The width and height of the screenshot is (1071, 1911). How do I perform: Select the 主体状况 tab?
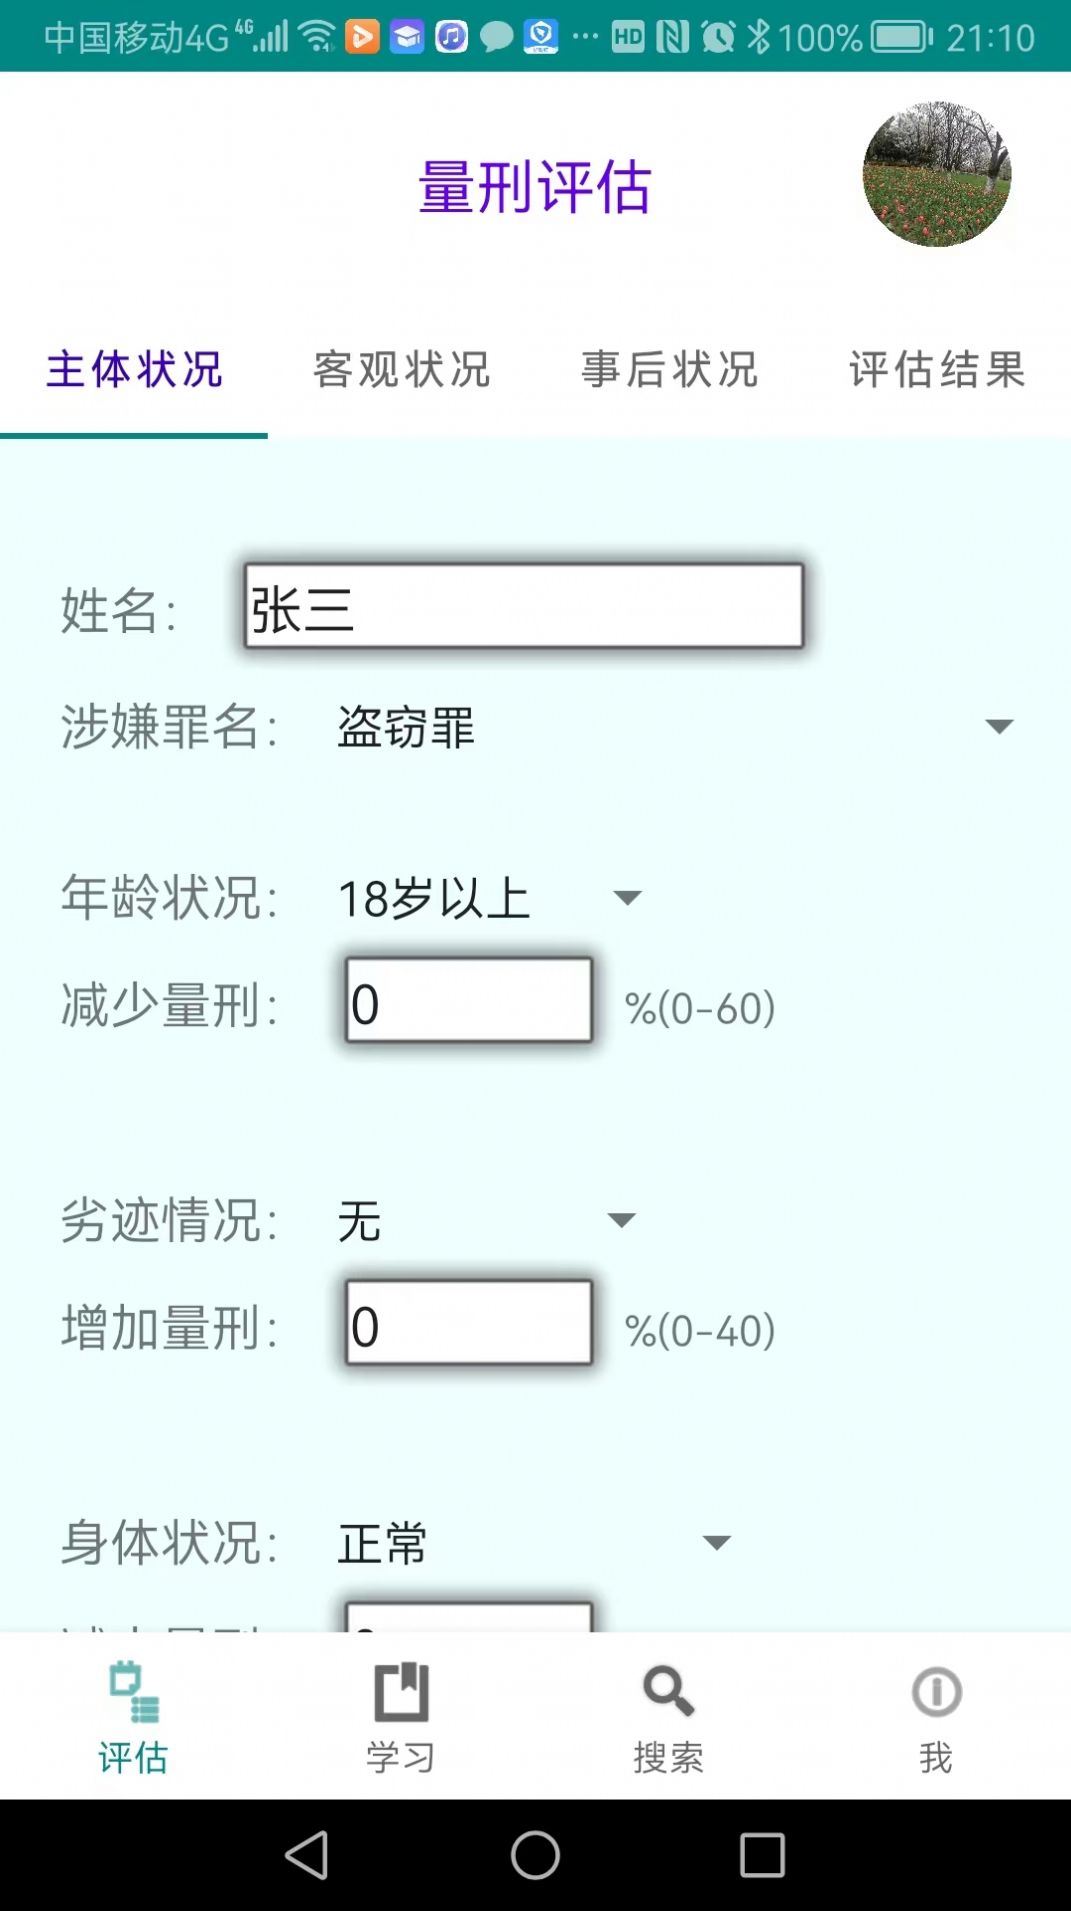[134, 370]
